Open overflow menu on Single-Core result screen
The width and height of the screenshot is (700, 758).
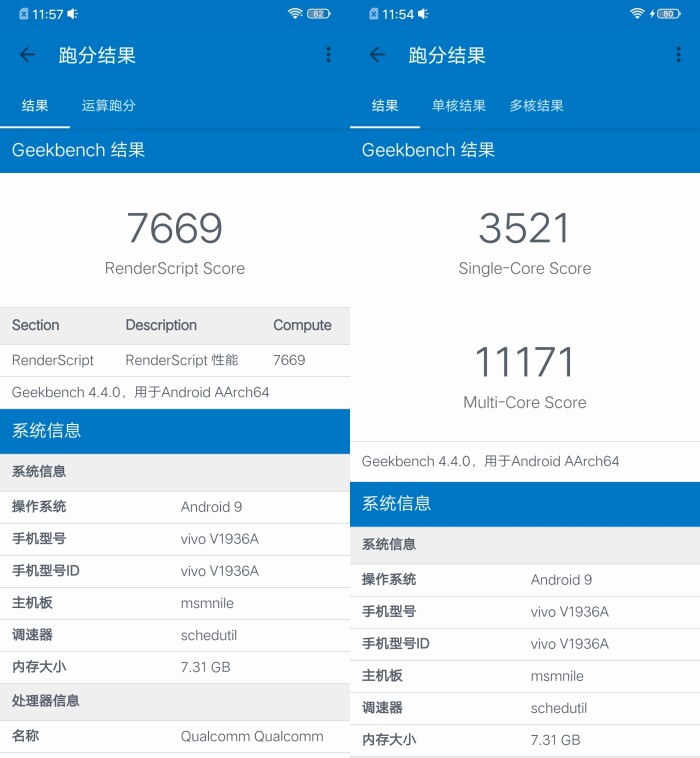[678, 55]
